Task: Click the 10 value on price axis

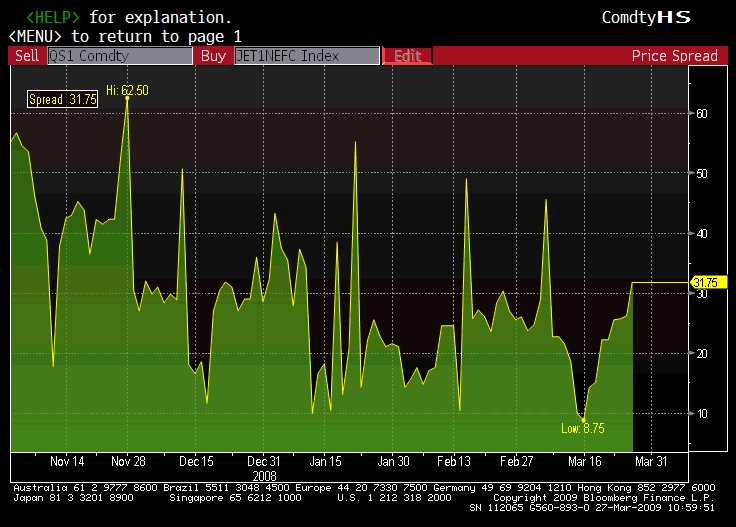Action: coord(702,414)
